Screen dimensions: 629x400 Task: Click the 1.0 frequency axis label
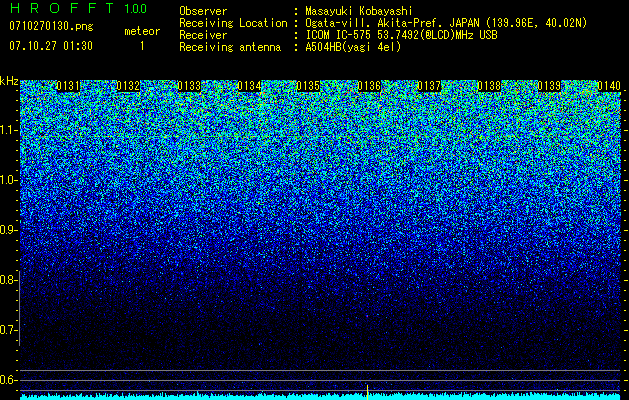click(9, 180)
